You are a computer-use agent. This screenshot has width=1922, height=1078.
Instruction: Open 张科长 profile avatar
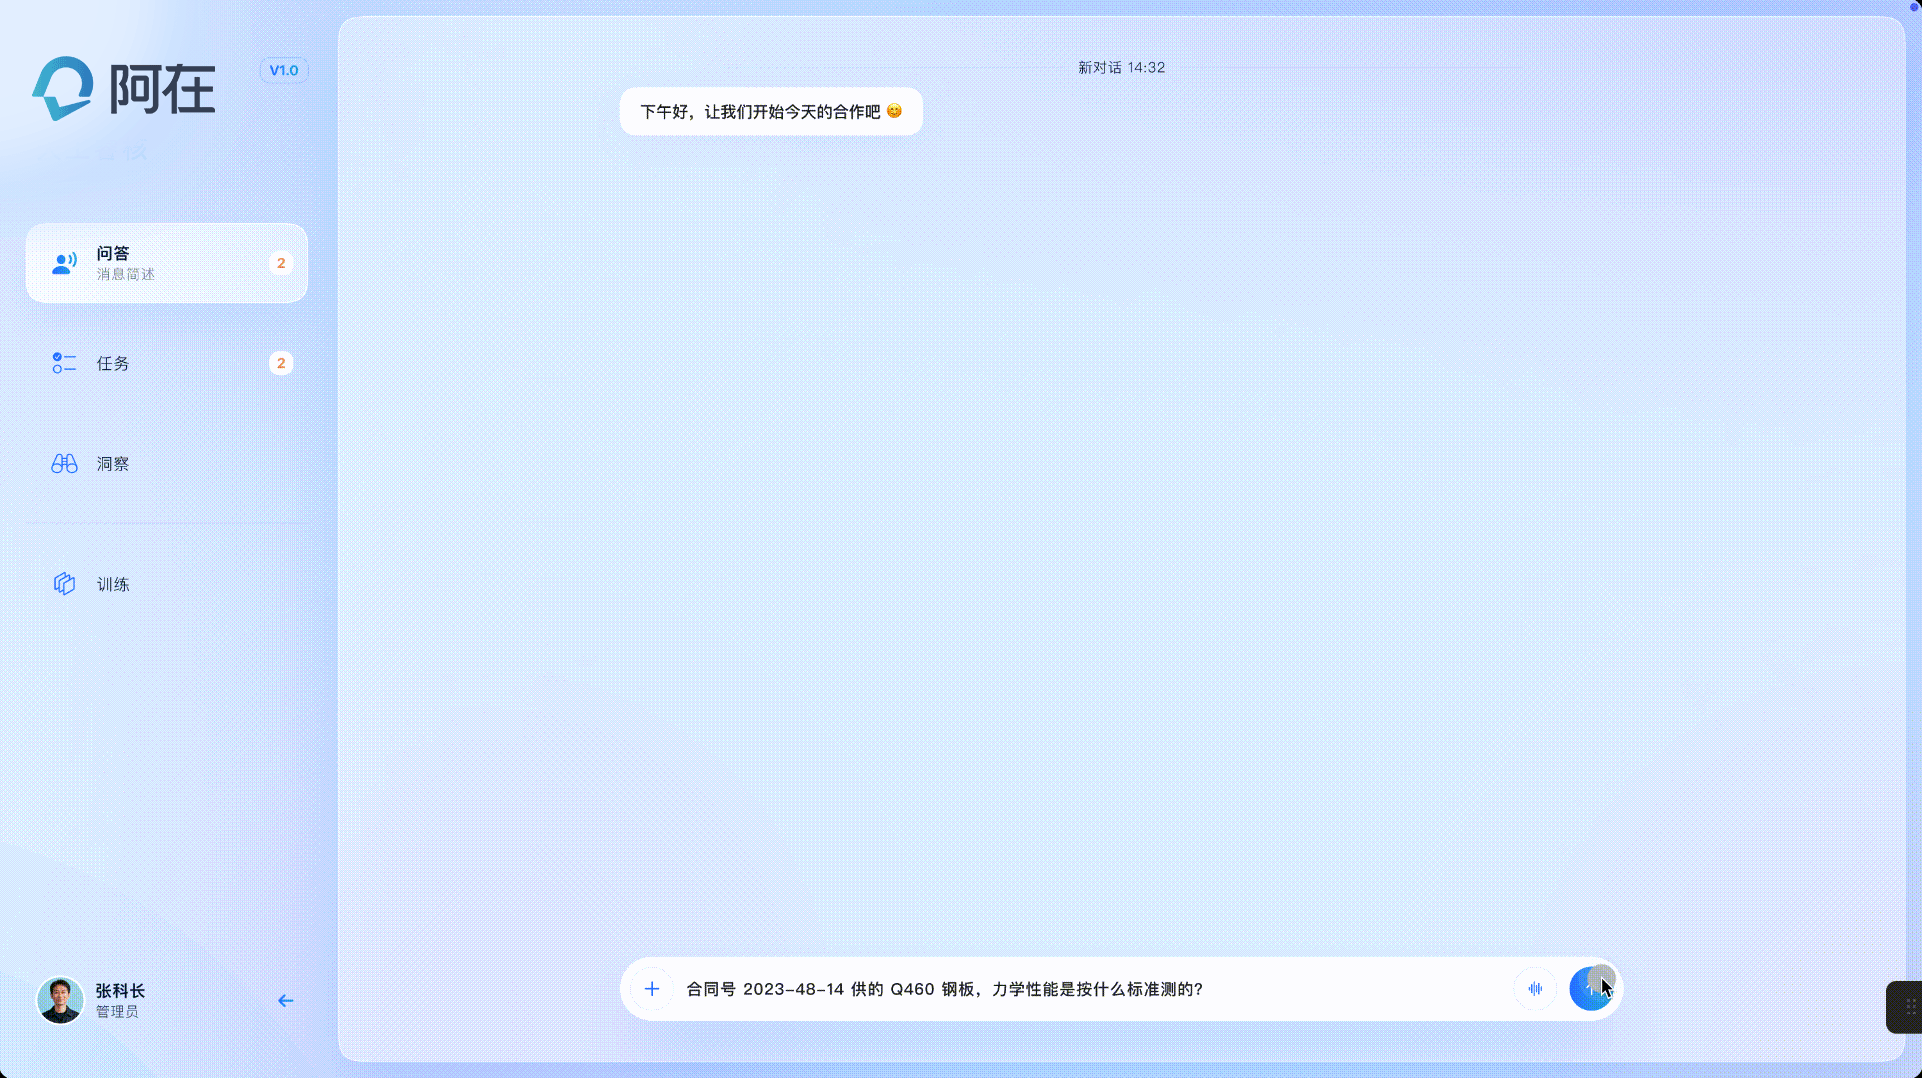[60, 1000]
